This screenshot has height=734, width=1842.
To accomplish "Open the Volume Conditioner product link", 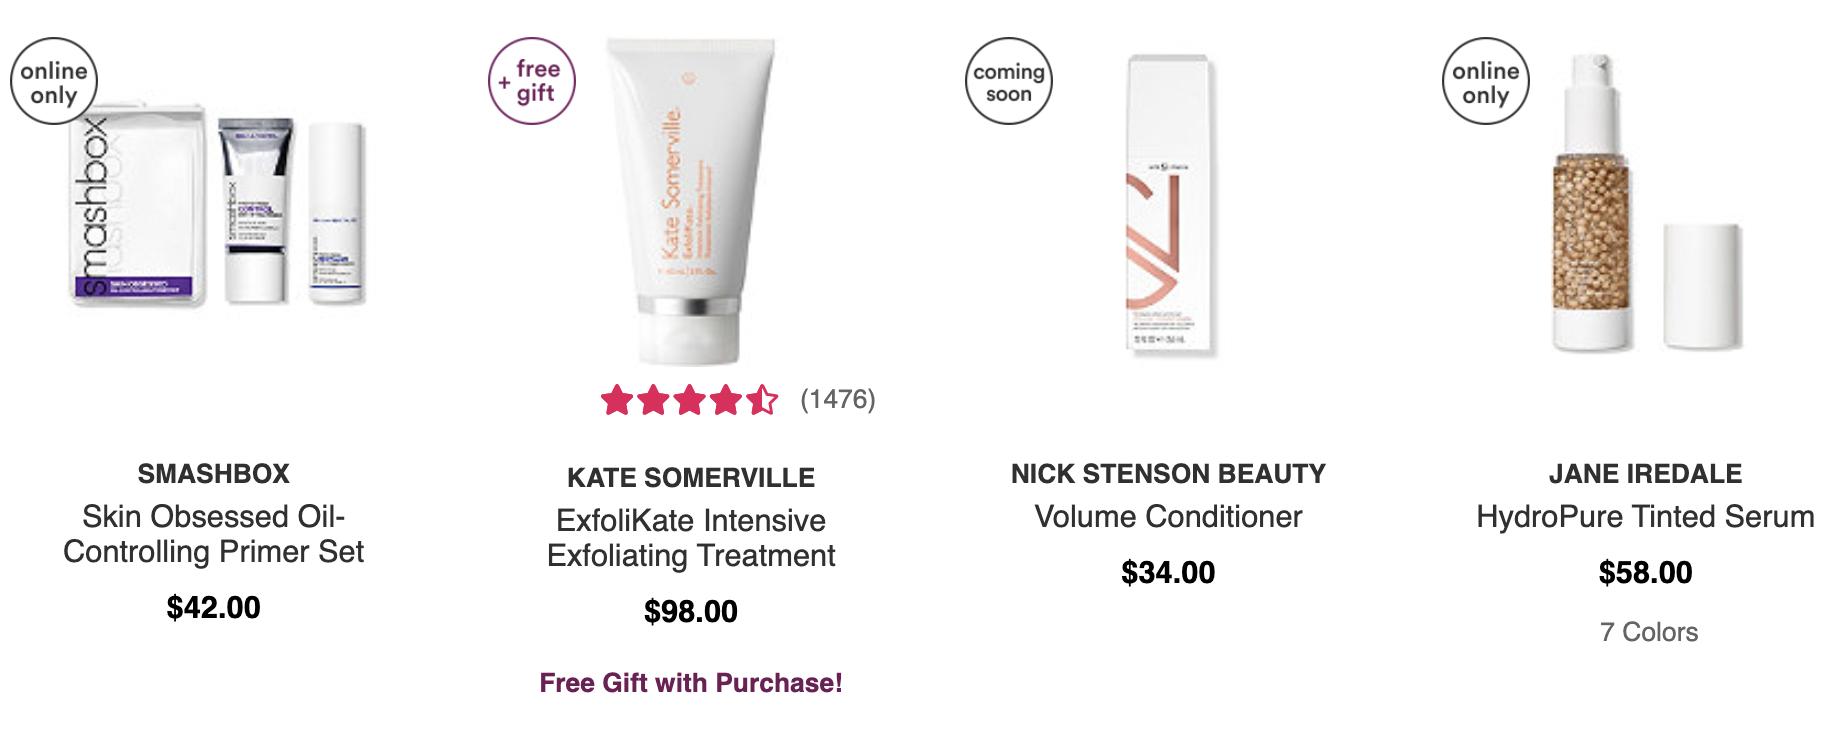I will point(1168,517).
